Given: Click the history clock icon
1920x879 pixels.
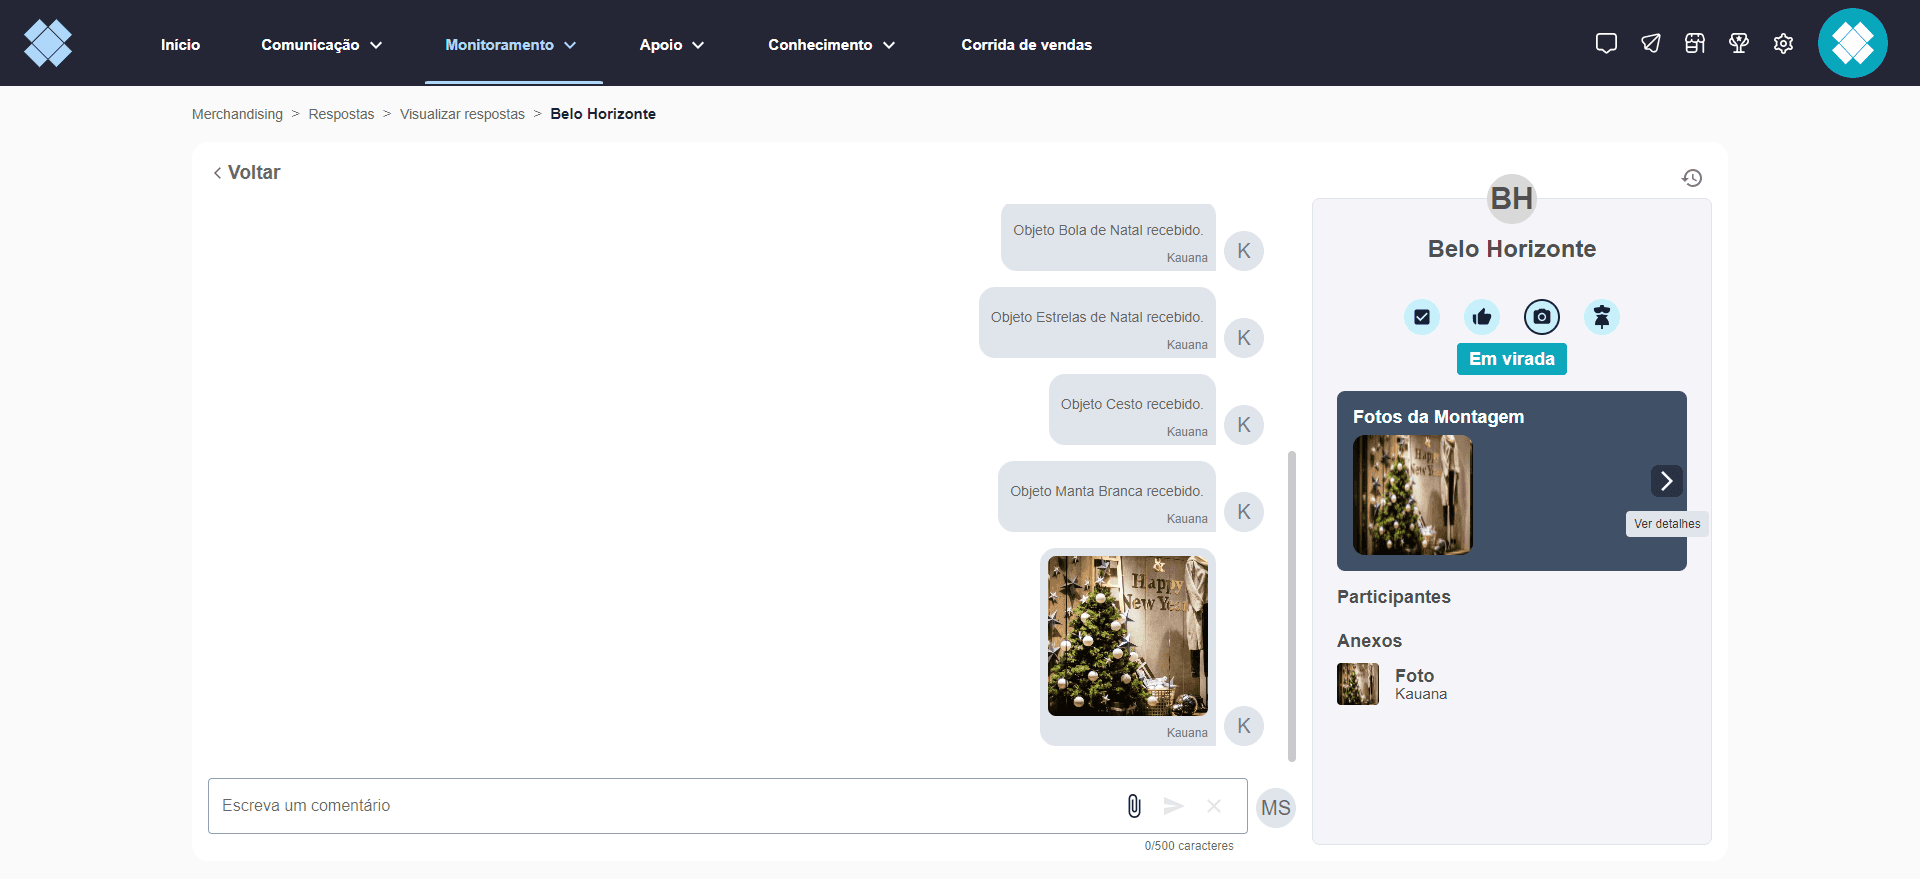Looking at the screenshot, I should [1692, 178].
